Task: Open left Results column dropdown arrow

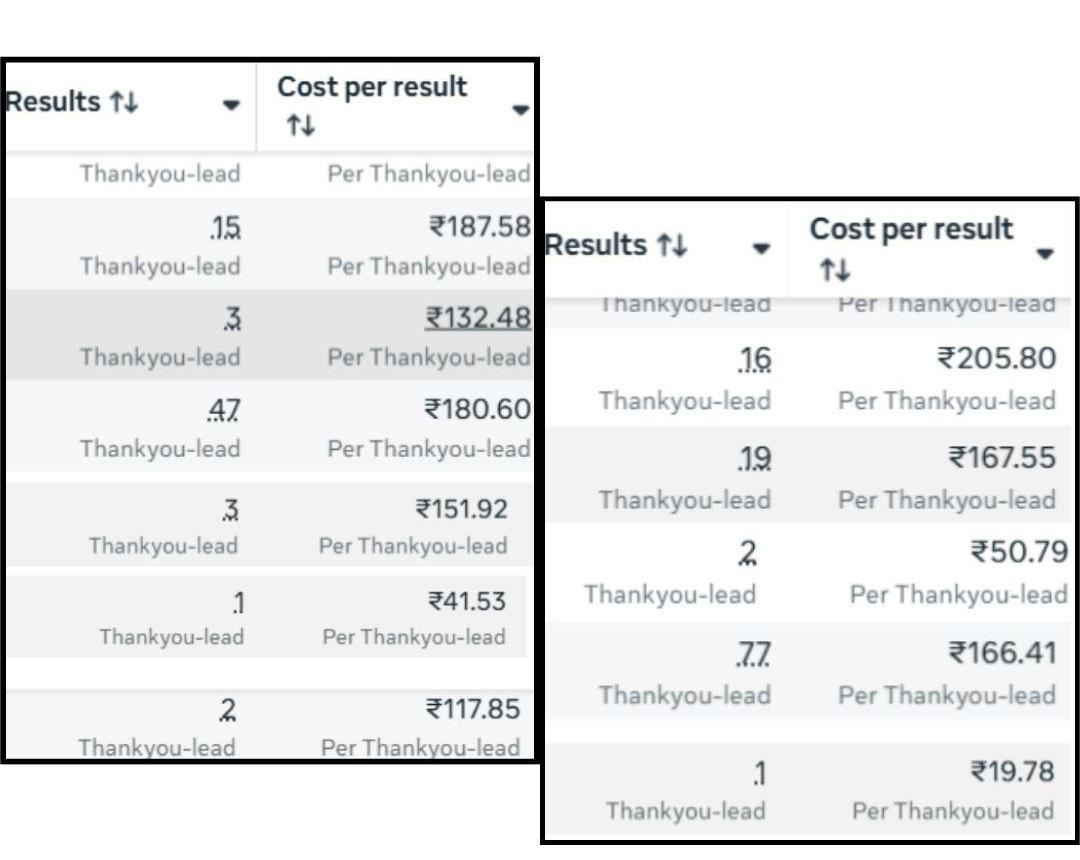Action: tap(231, 104)
